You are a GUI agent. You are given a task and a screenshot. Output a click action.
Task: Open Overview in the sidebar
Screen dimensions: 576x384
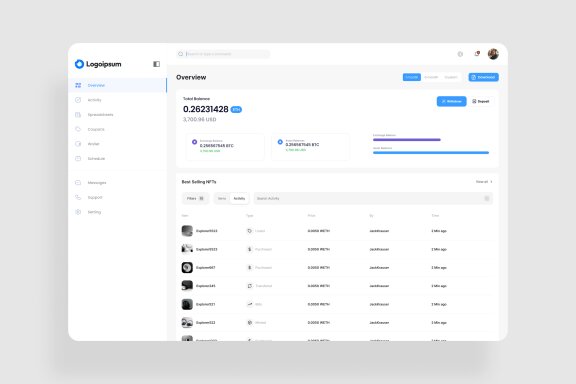(118, 85)
